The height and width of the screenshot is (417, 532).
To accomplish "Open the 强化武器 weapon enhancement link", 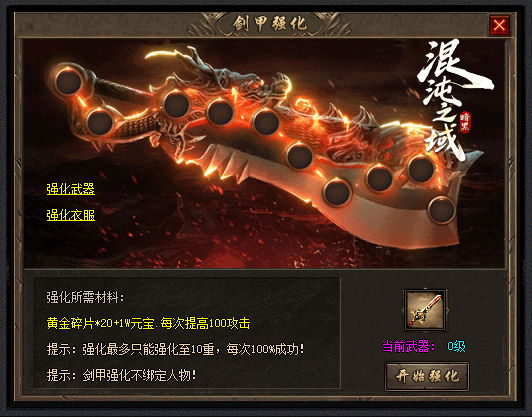I will [x=71, y=189].
